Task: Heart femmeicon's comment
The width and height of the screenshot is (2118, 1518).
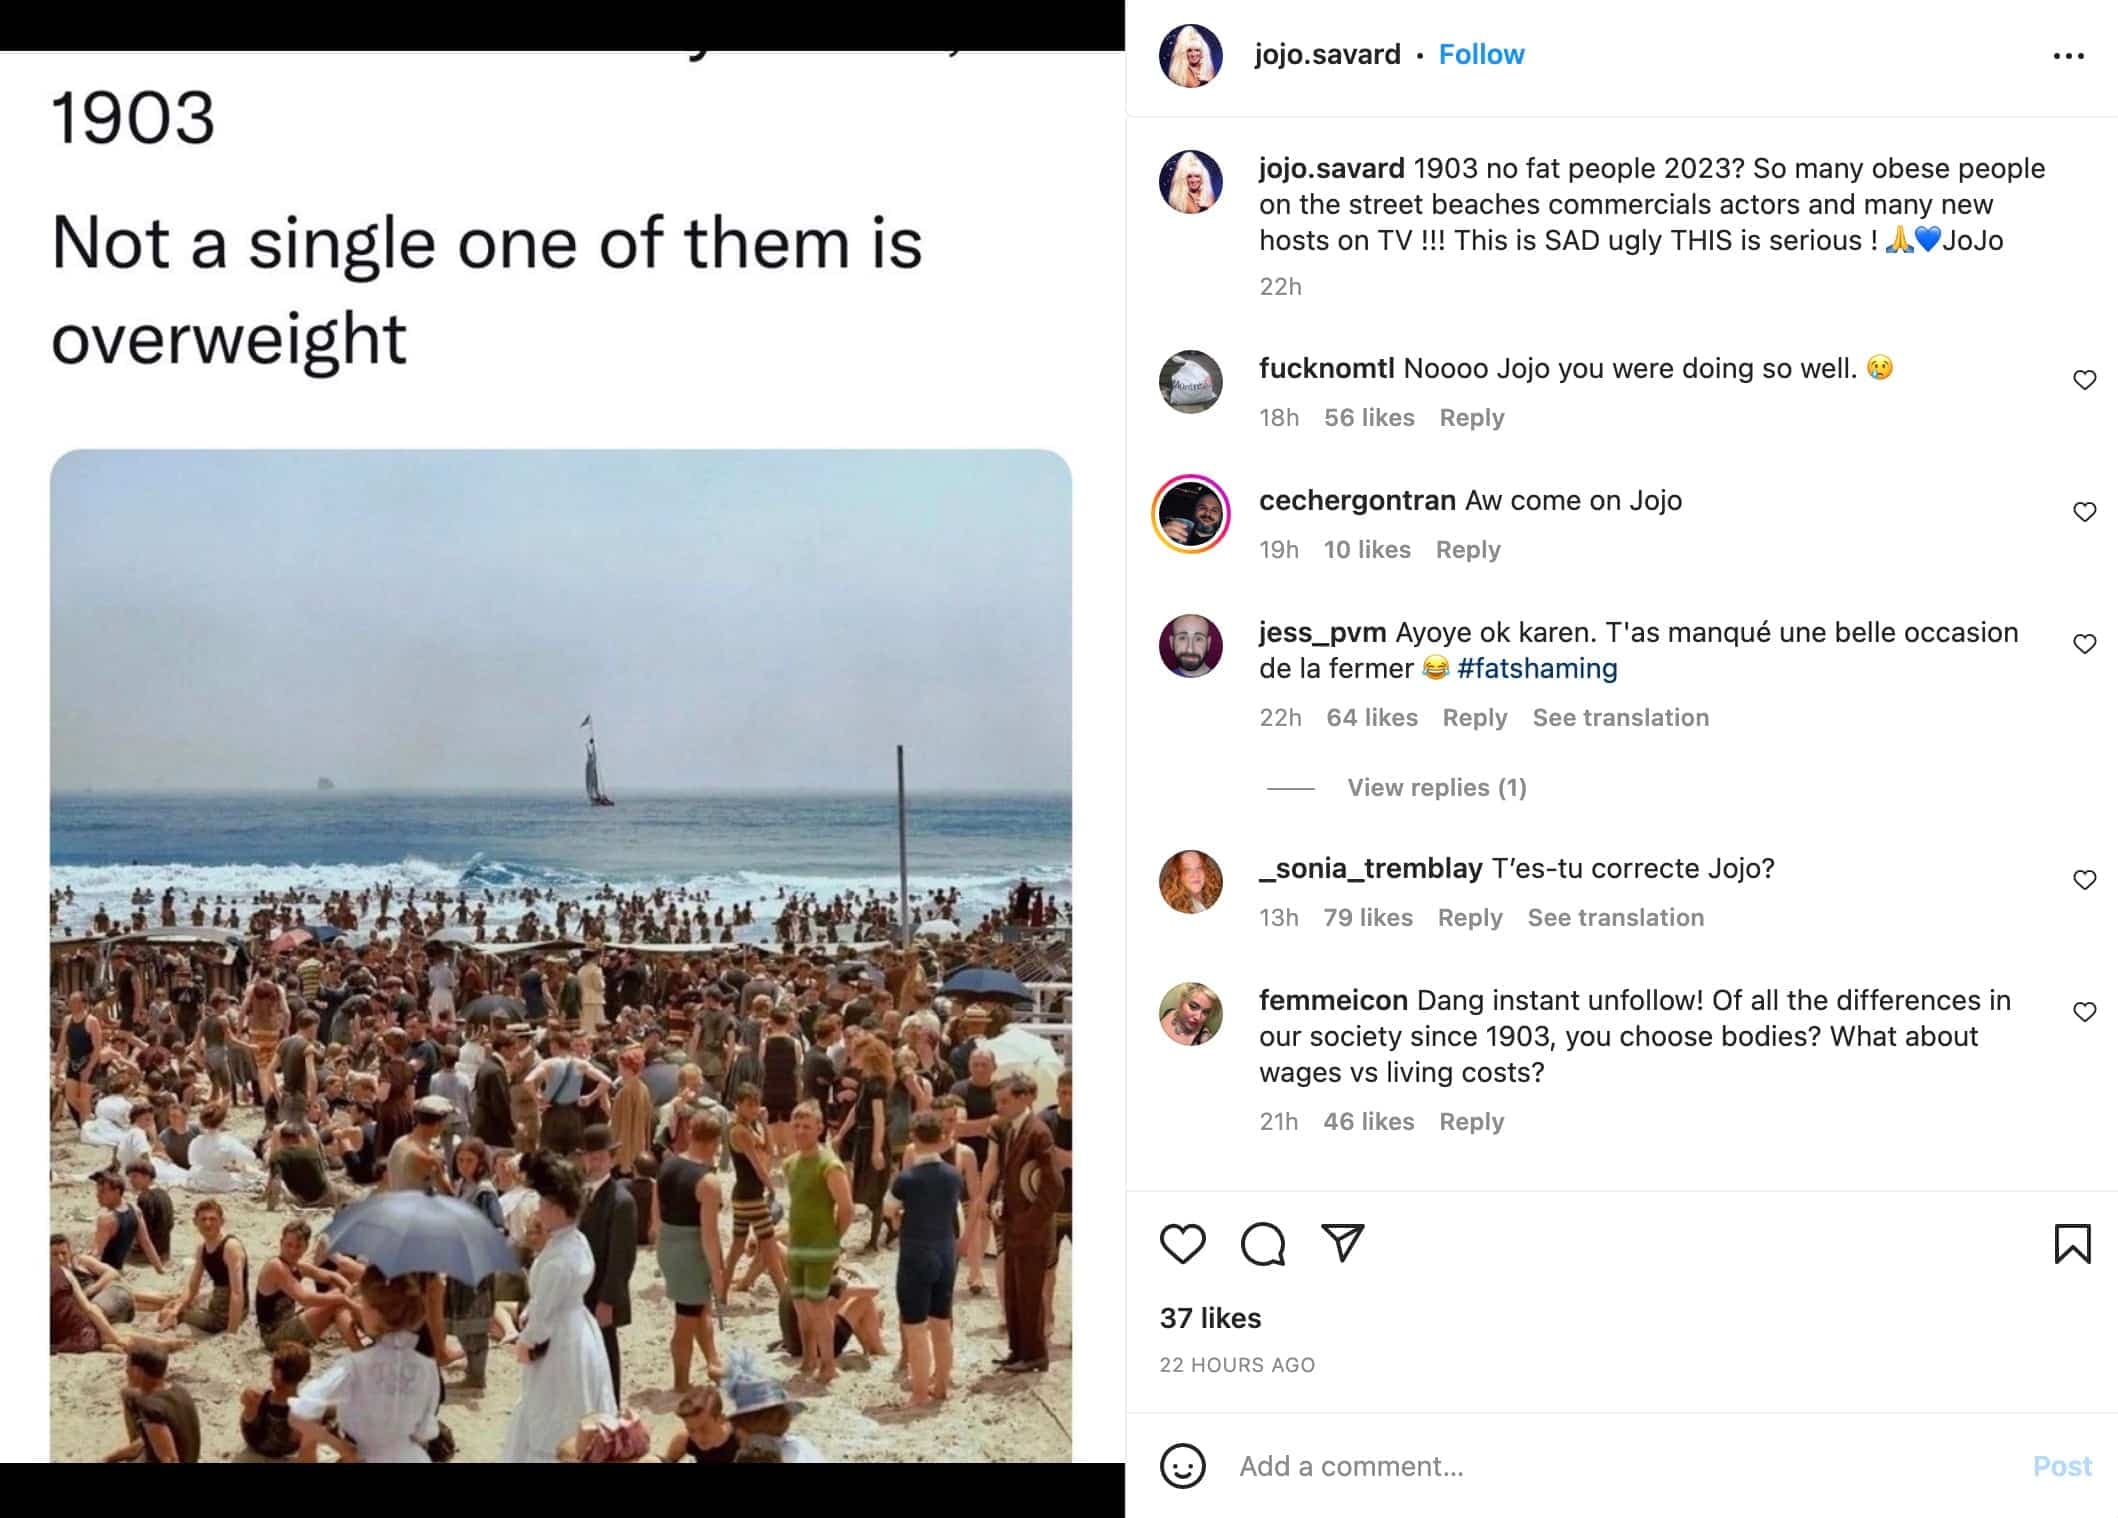Action: 2084,1012
